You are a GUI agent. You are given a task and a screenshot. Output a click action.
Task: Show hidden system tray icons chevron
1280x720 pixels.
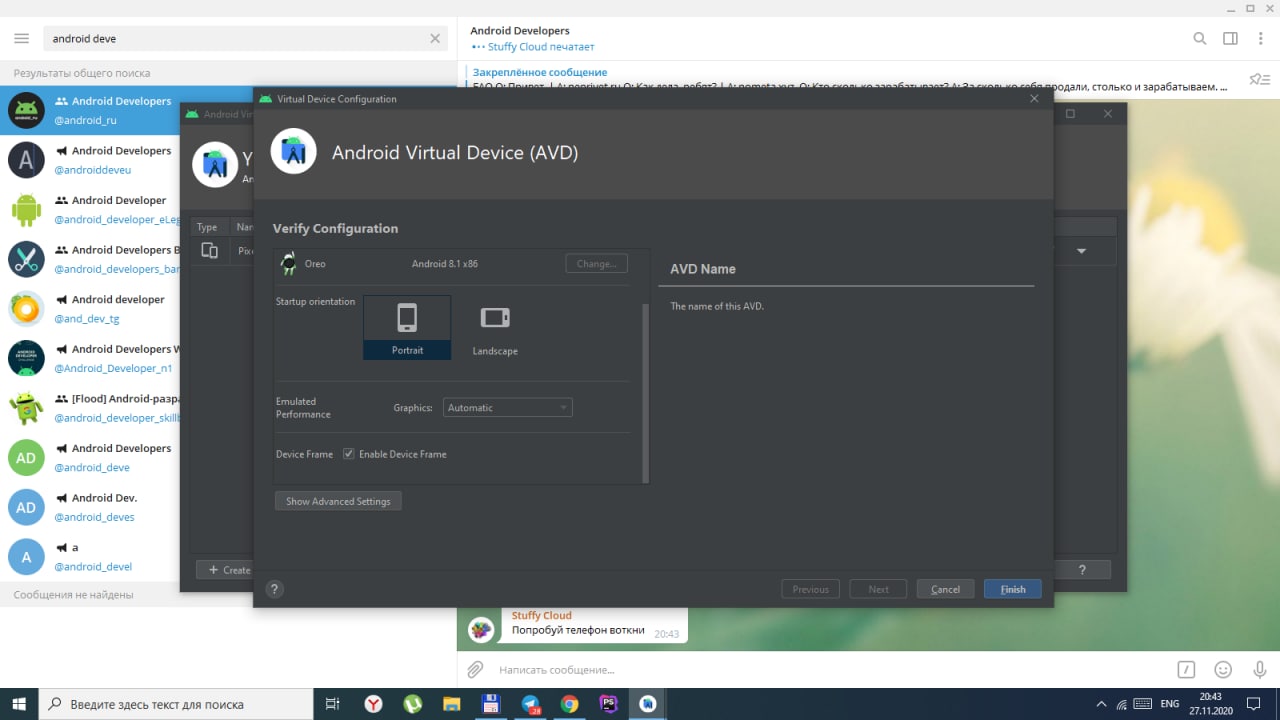click(x=1102, y=704)
